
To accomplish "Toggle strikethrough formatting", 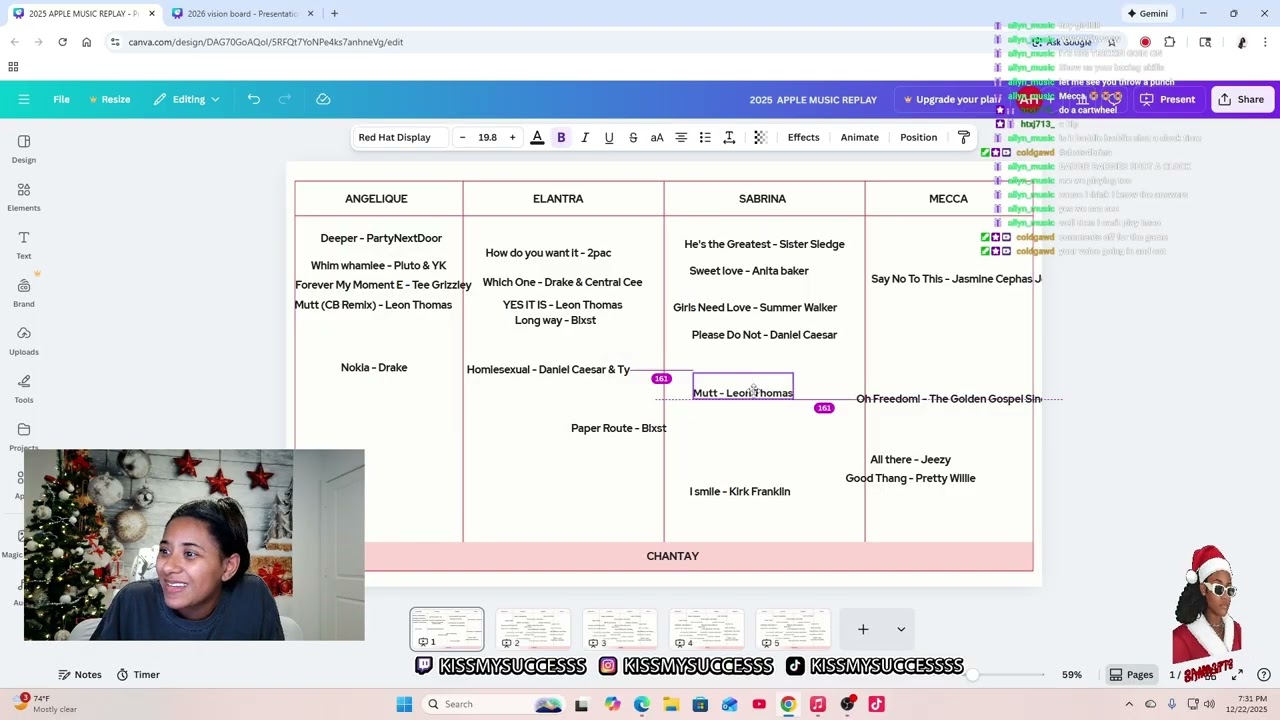I will pyautogui.click(x=633, y=137).
